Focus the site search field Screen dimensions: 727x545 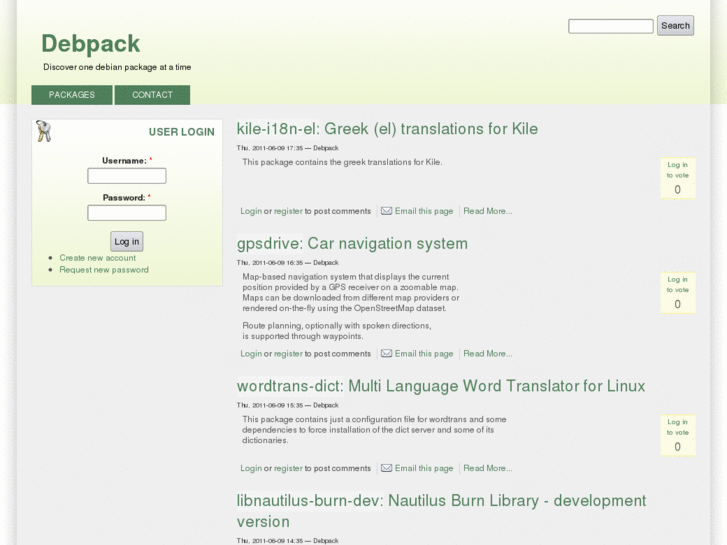[x=611, y=26]
